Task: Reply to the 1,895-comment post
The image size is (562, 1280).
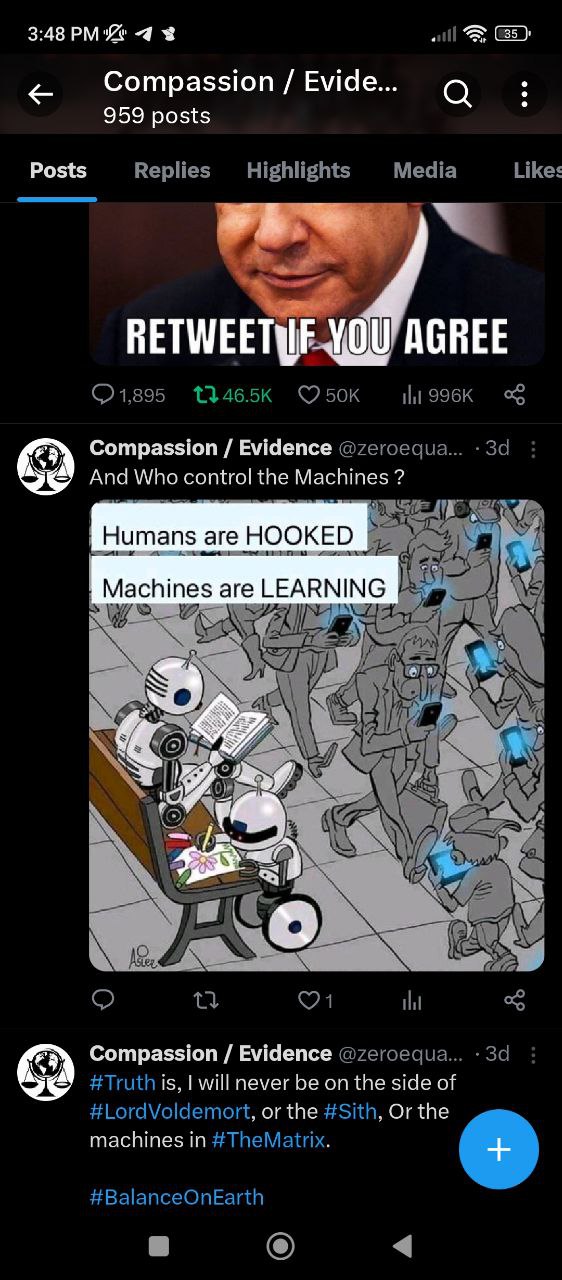Action: click(103, 395)
